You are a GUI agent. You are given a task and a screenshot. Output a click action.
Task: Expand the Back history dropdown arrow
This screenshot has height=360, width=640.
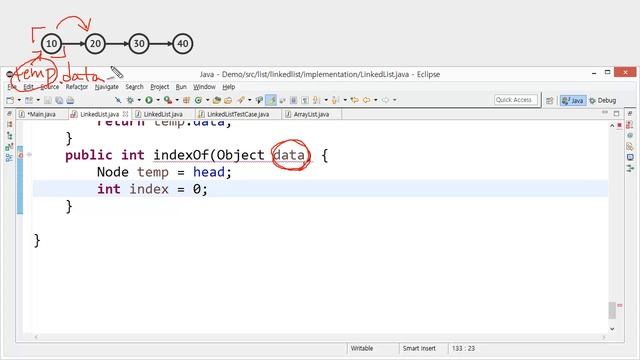[x=376, y=100]
